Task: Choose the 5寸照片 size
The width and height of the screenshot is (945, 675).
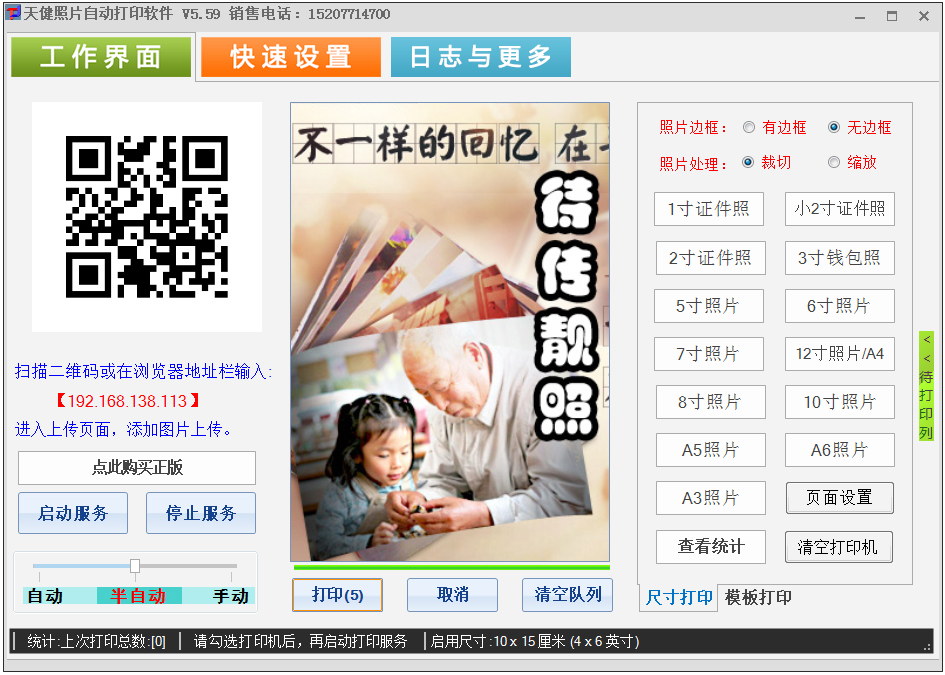Action: pyautogui.click(x=709, y=306)
